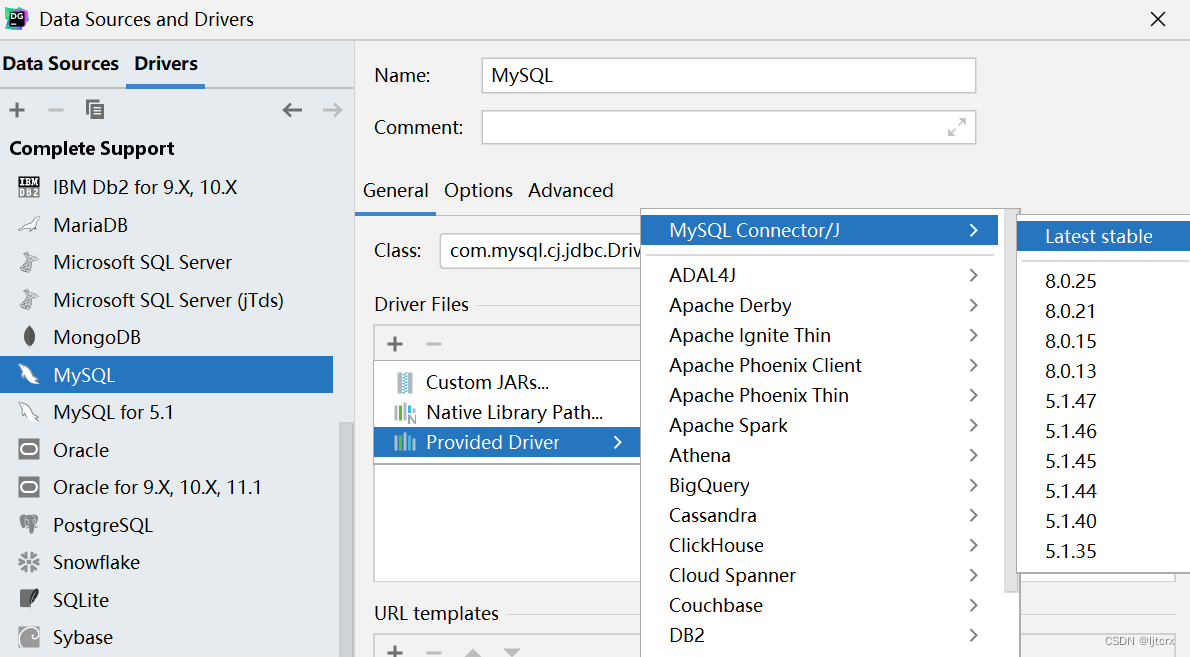Image resolution: width=1190 pixels, height=657 pixels.
Task: Open the General tab
Action: 395,190
